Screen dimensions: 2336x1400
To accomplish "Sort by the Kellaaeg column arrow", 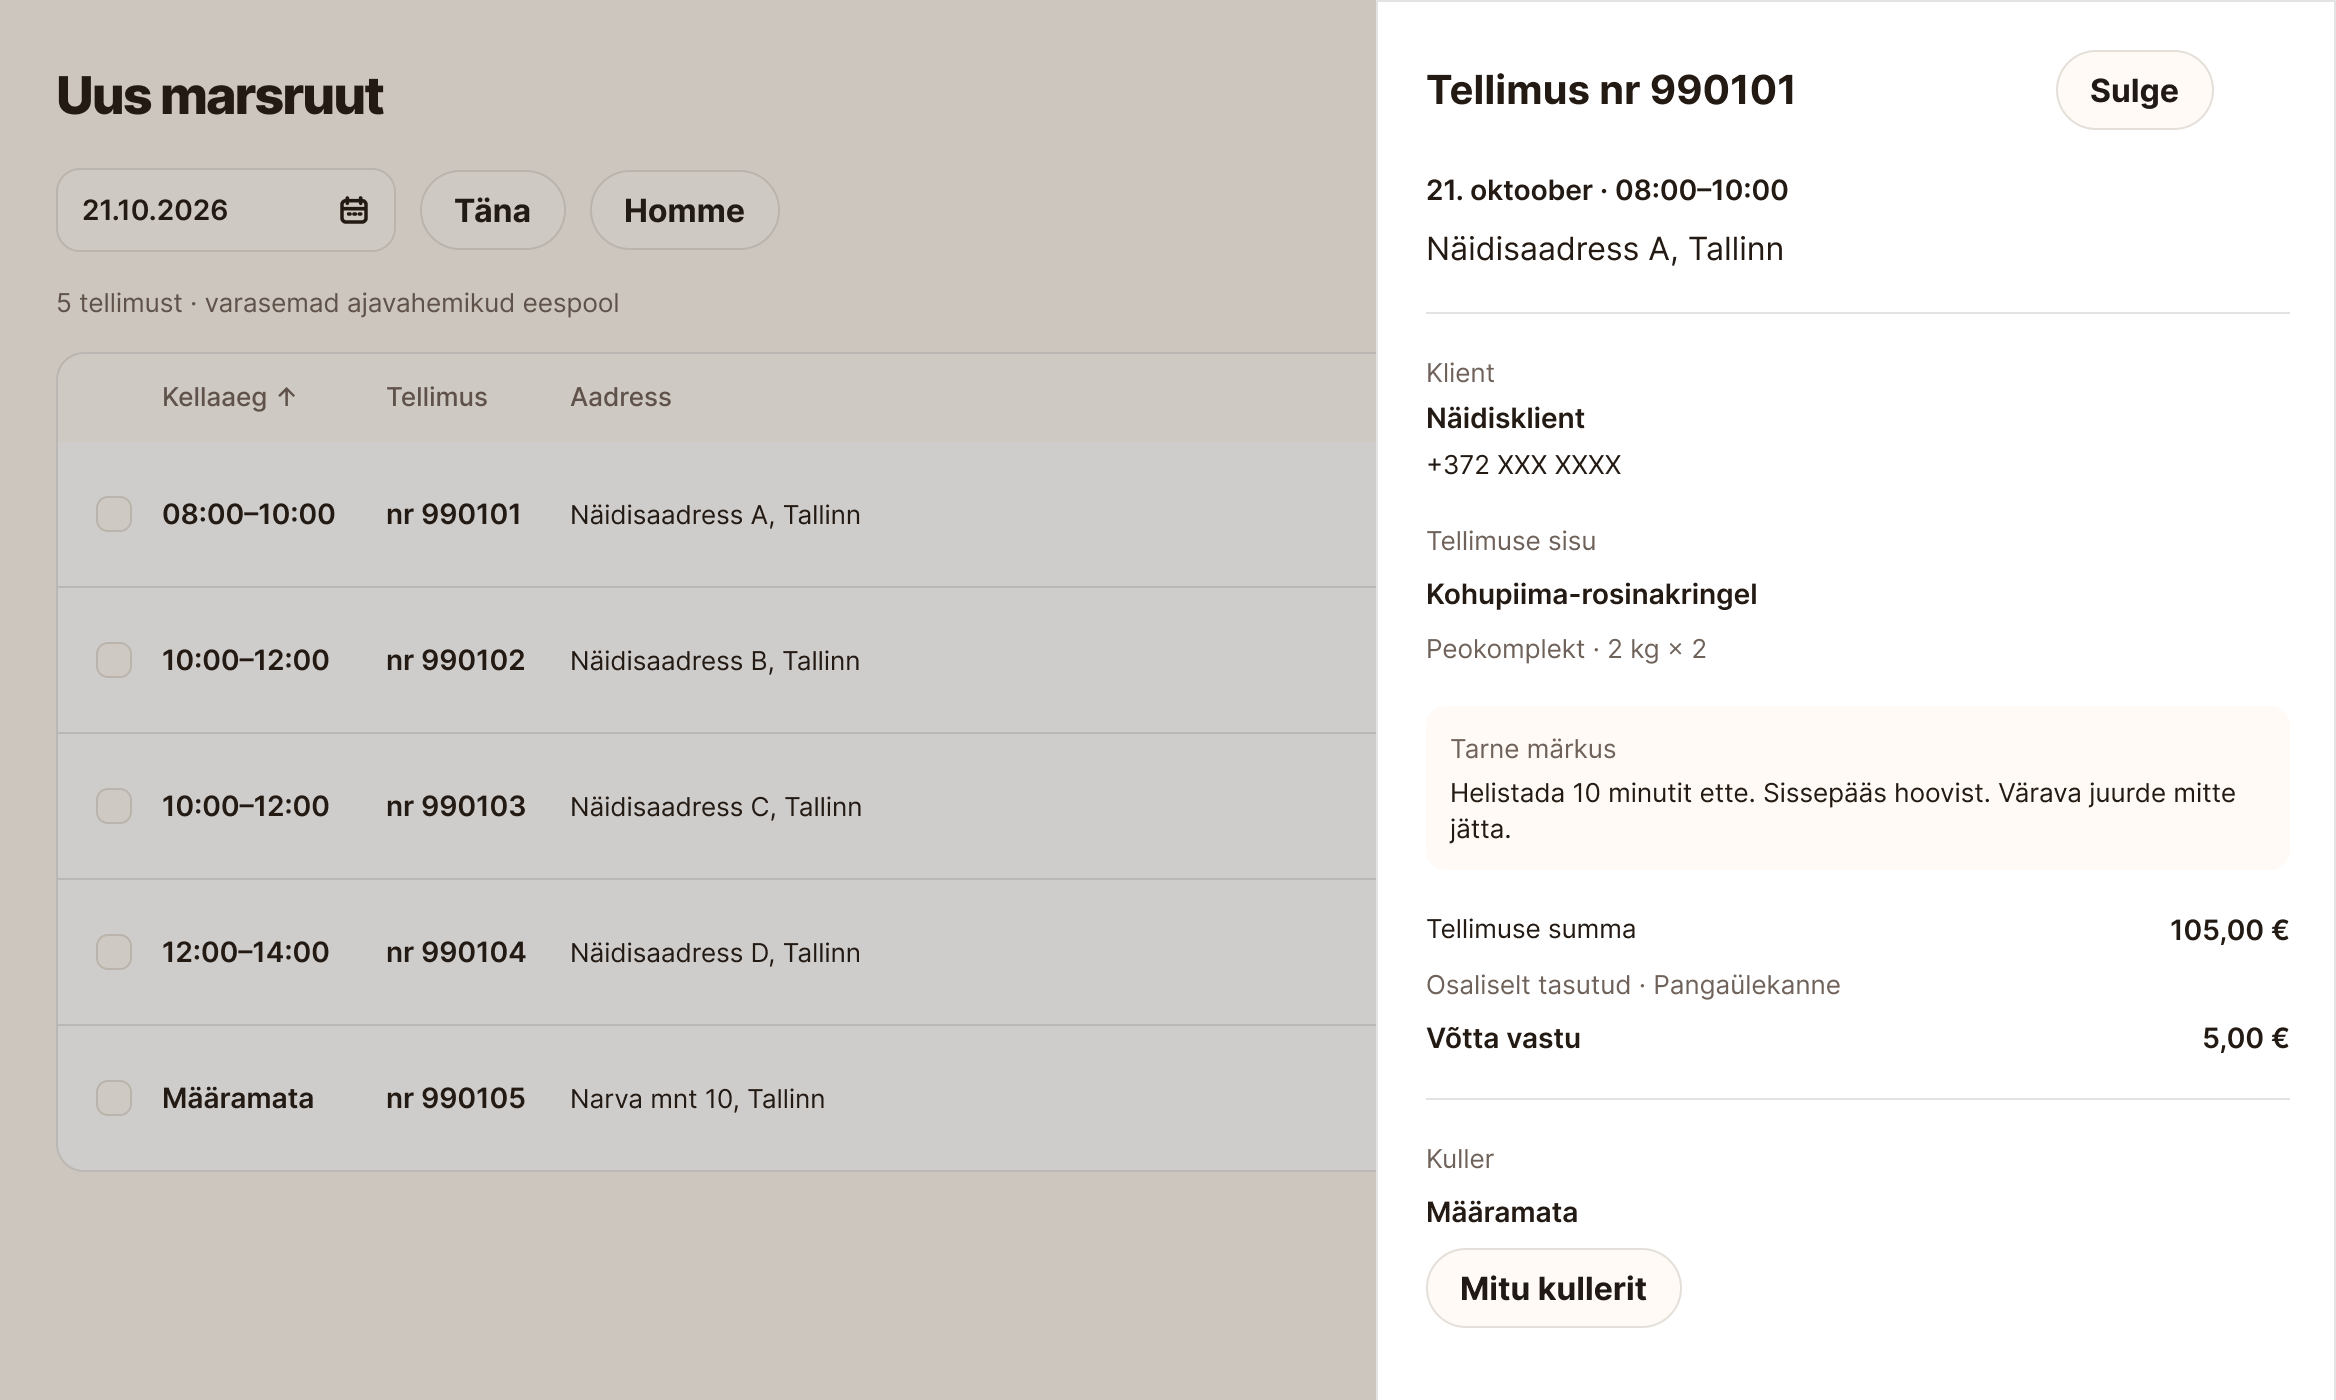I will [x=287, y=397].
